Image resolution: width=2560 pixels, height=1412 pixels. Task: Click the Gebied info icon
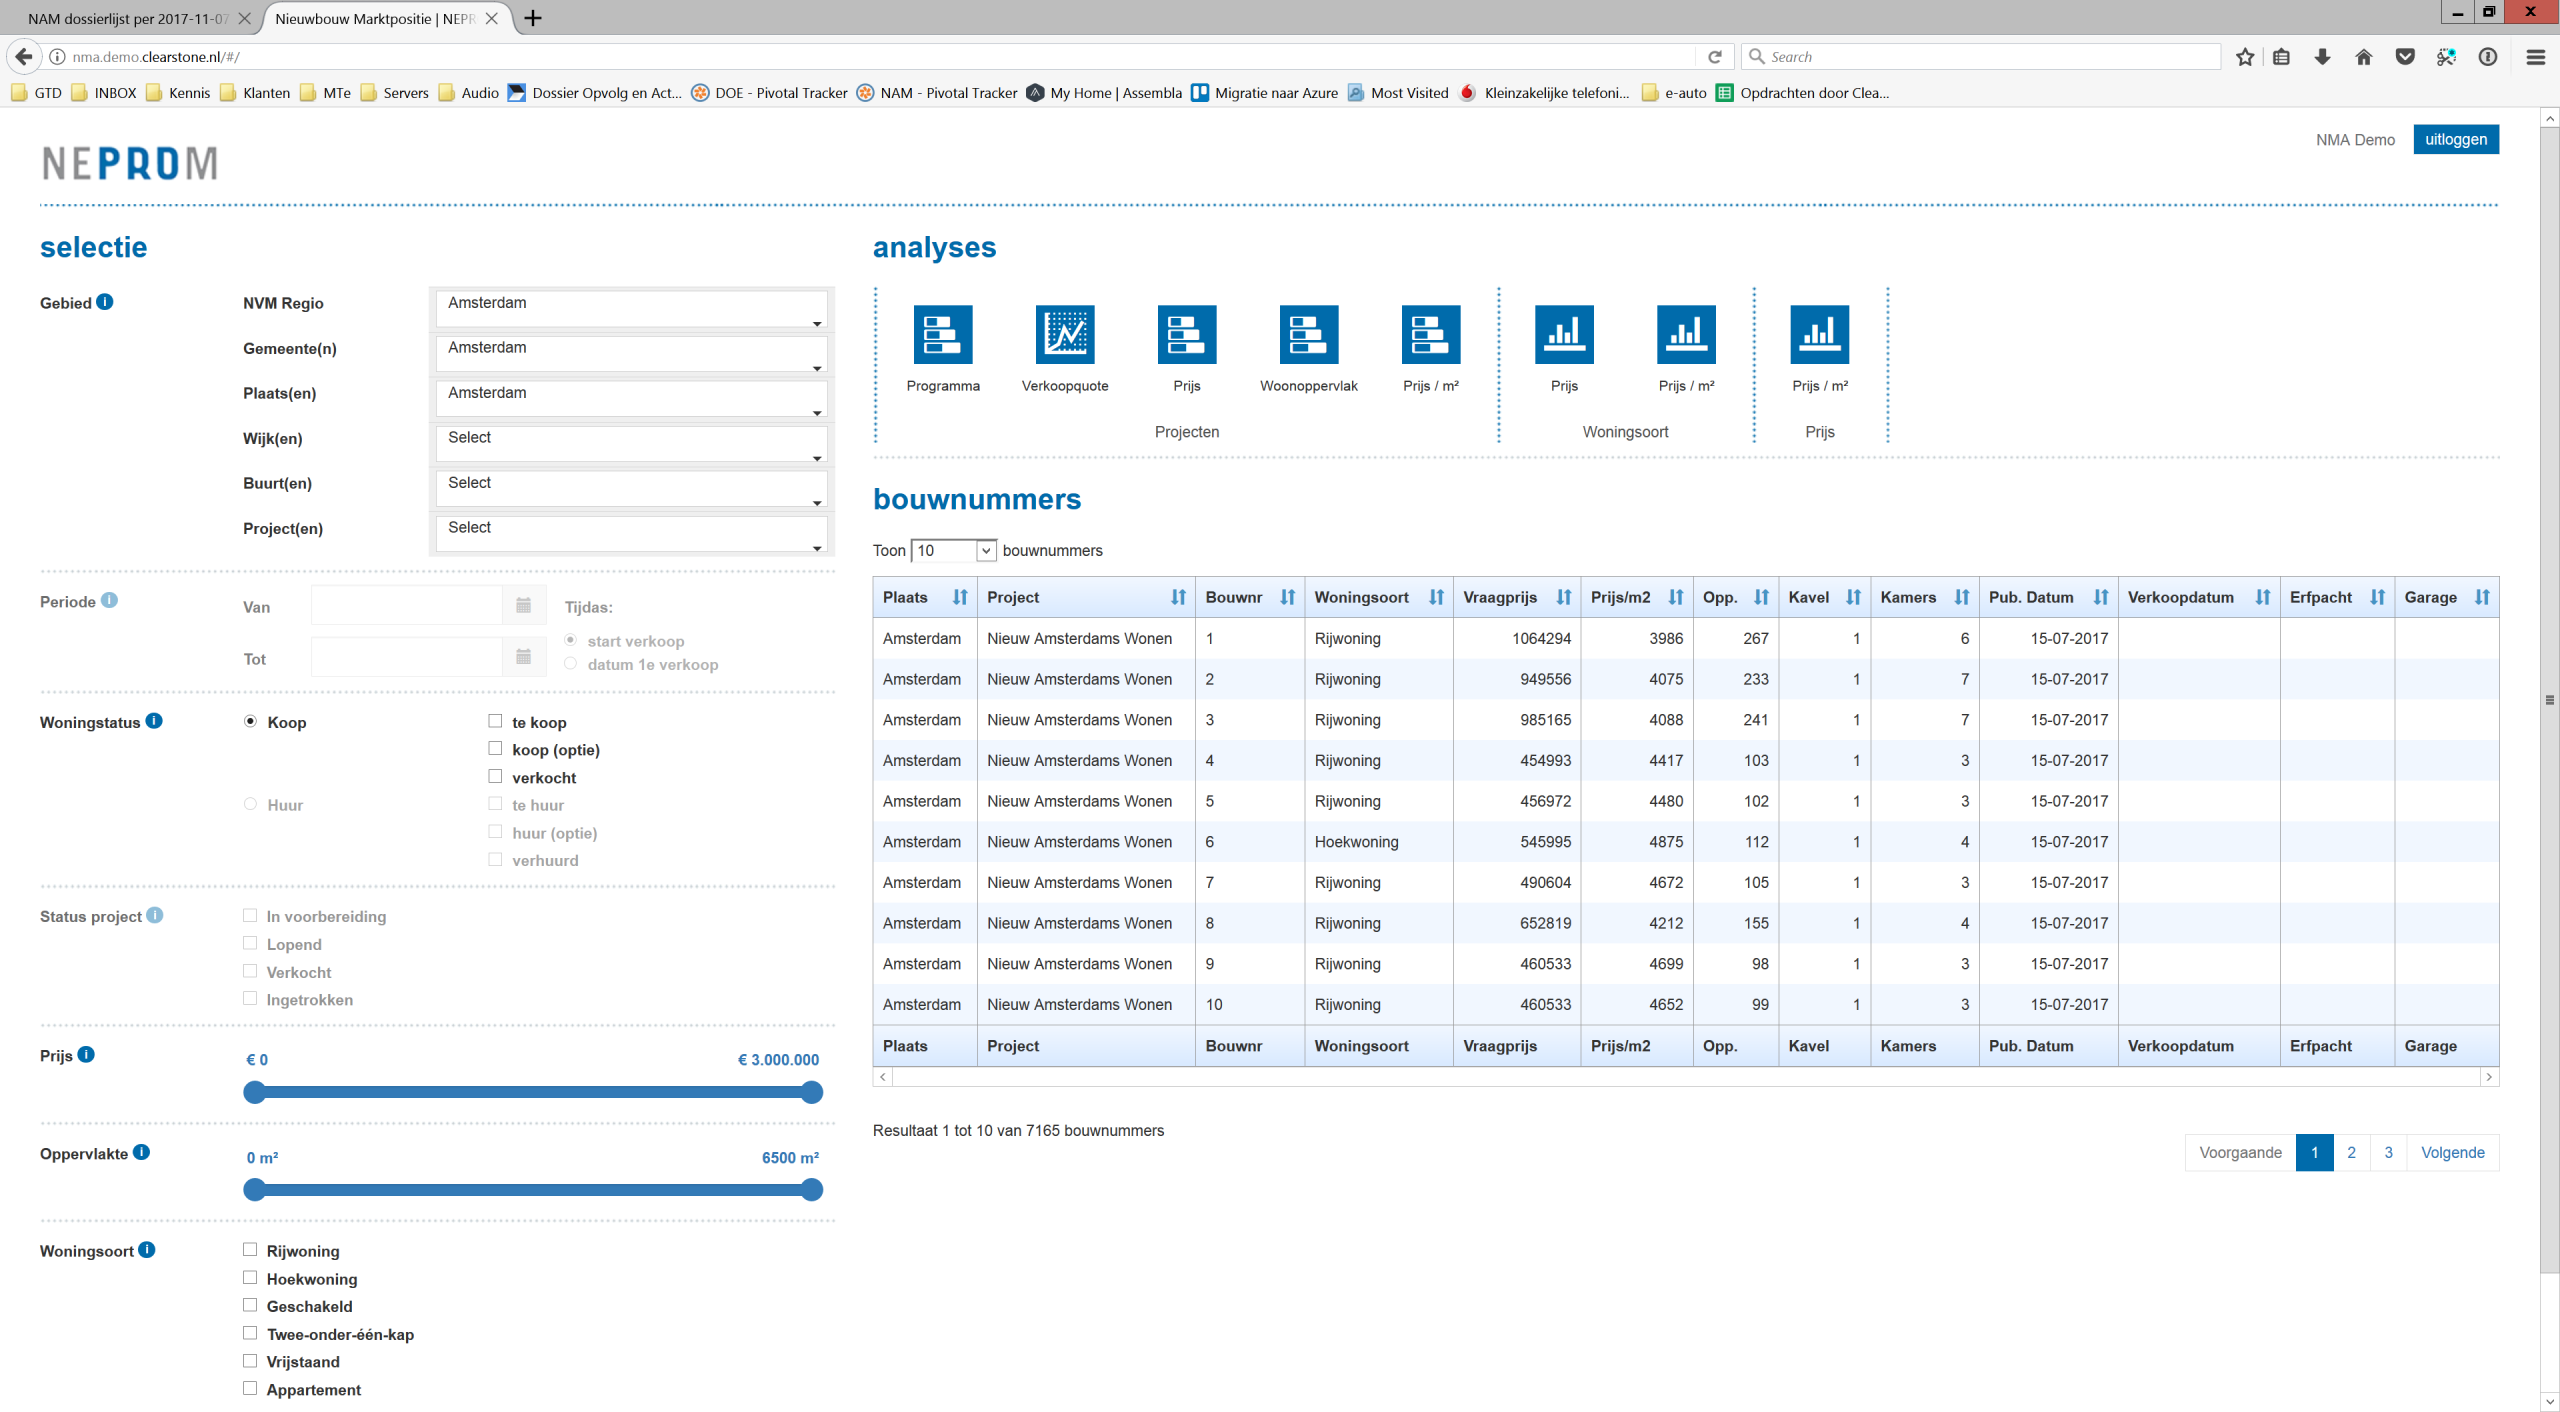[105, 302]
